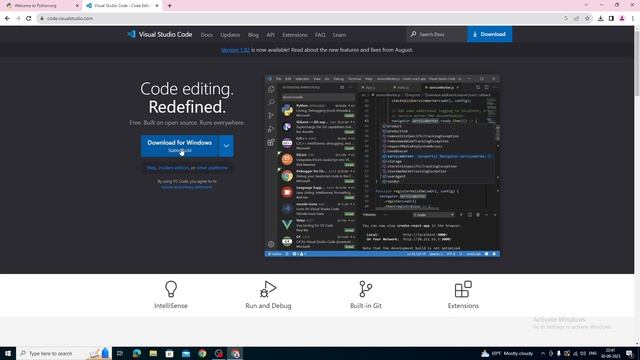Image resolution: width=640 pixels, height=360 pixels.
Task: Click the Extensions blocks icon
Action: click(463, 289)
